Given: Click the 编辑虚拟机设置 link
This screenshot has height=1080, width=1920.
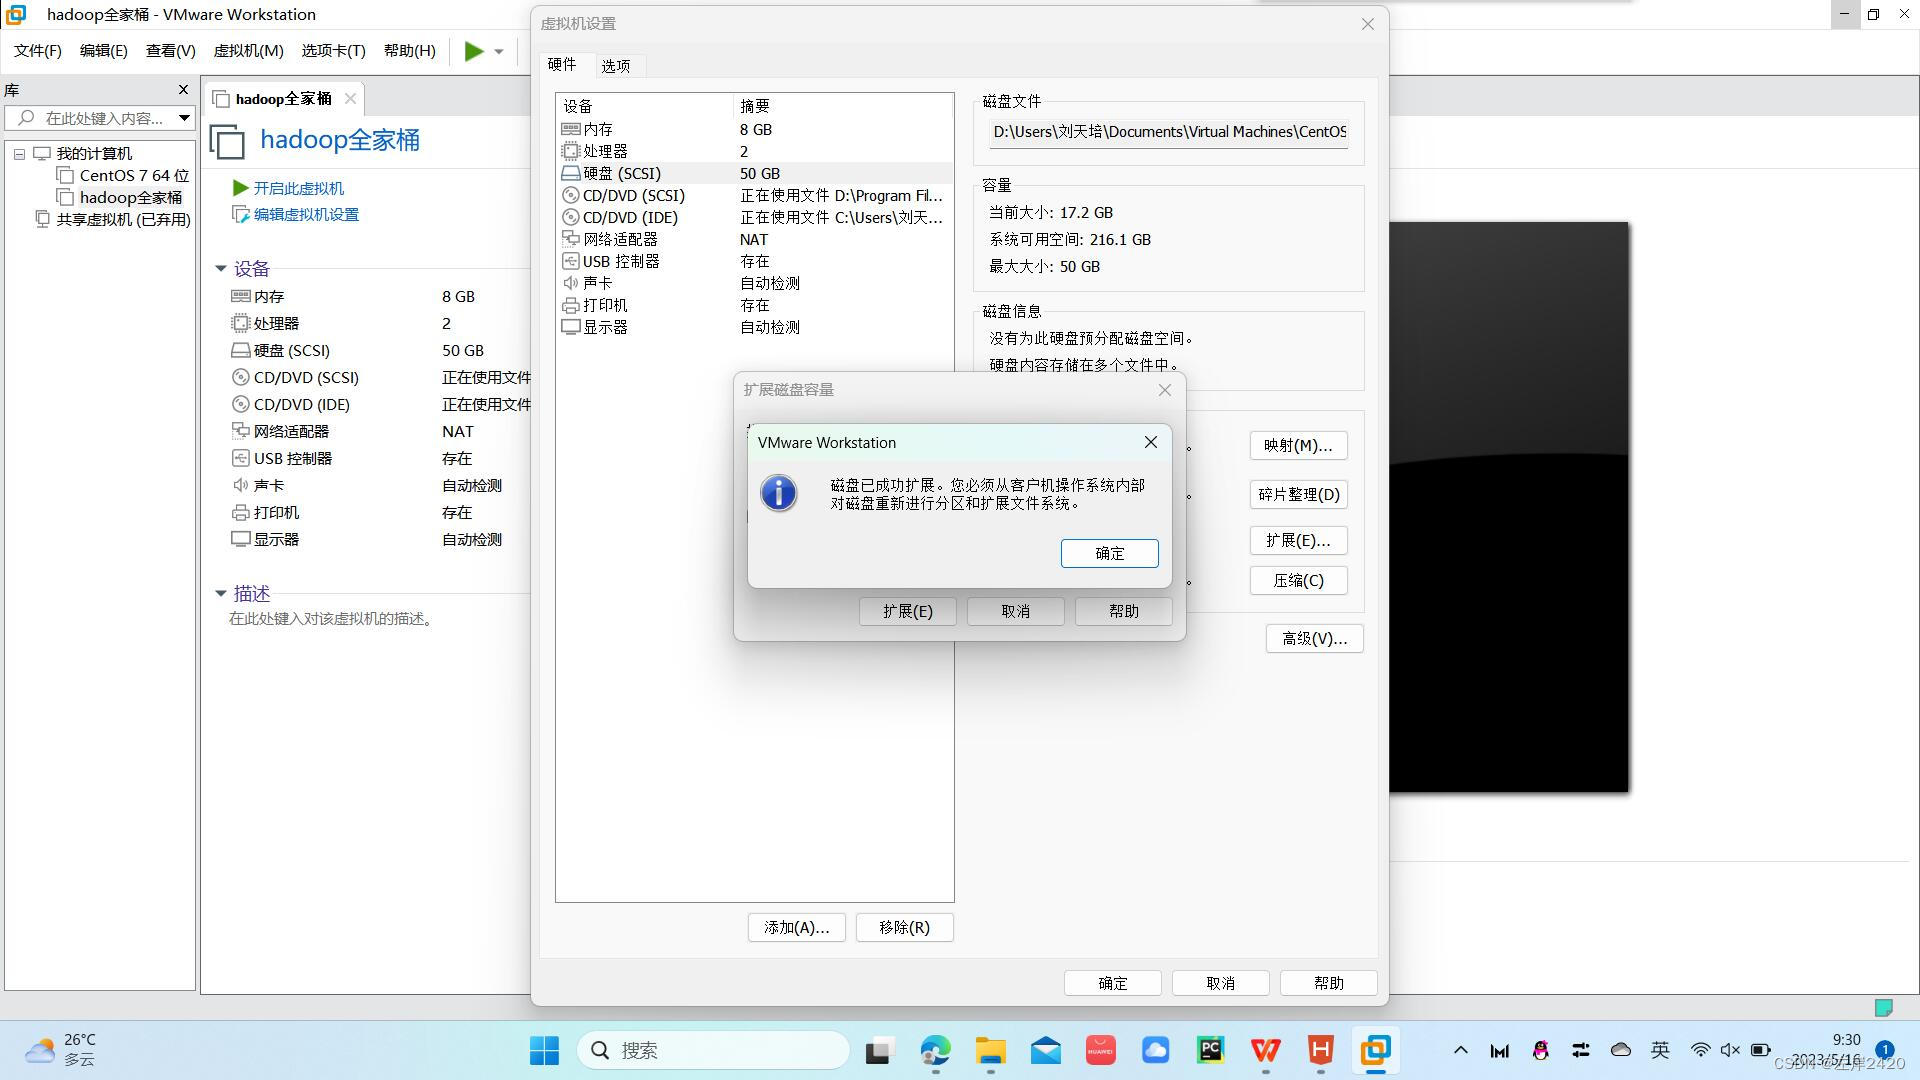Looking at the screenshot, I should [x=305, y=214].
